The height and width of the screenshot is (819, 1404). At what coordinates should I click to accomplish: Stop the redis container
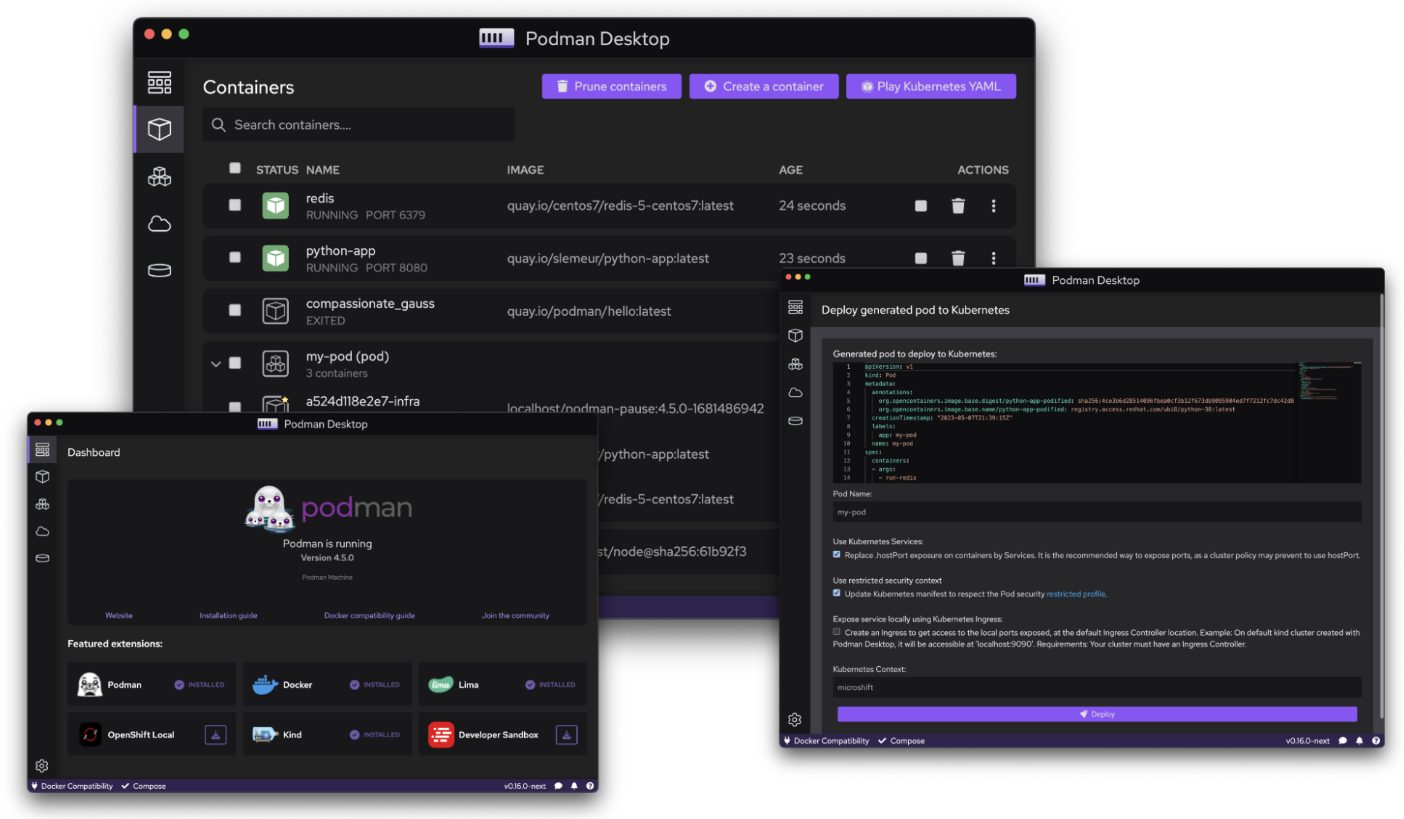[921, 206]
